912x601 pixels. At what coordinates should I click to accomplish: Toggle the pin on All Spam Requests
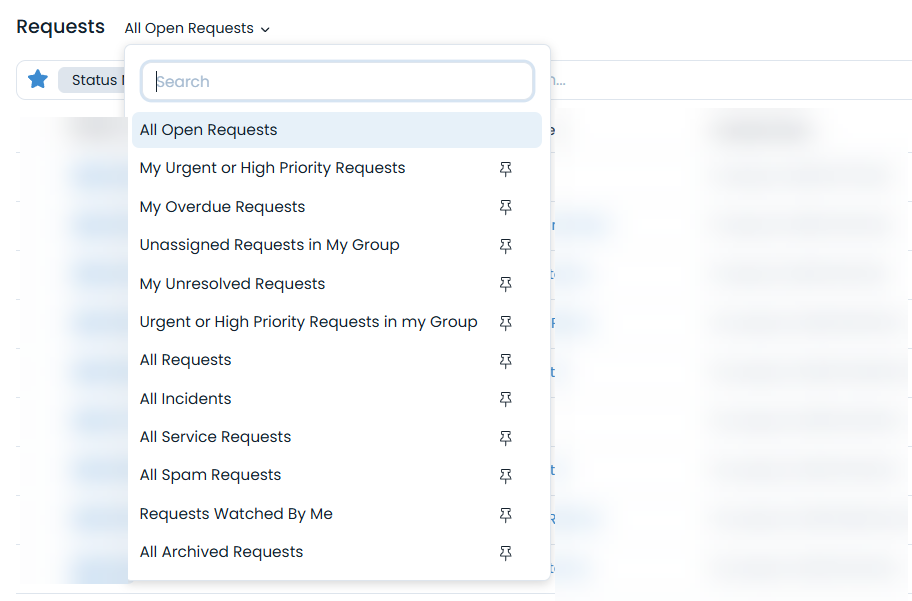click(506, 475)
